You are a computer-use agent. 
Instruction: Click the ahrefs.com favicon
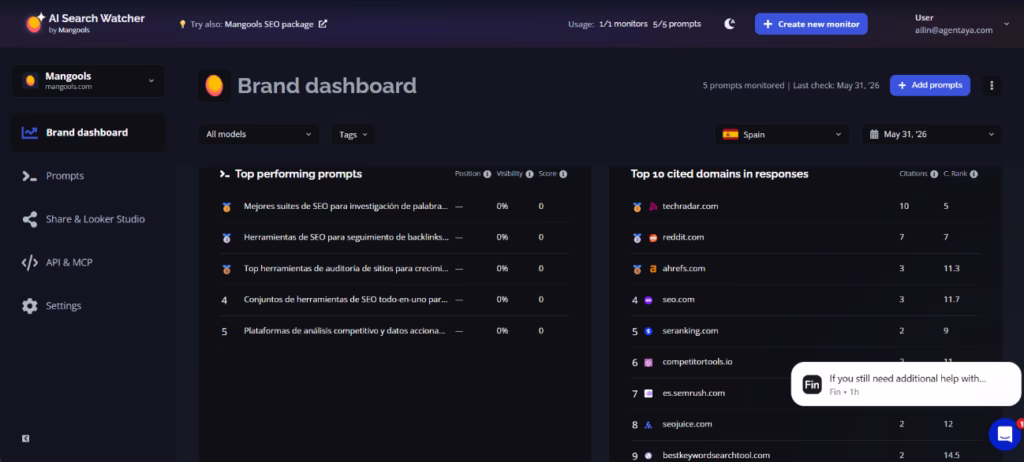pos(652,269)
